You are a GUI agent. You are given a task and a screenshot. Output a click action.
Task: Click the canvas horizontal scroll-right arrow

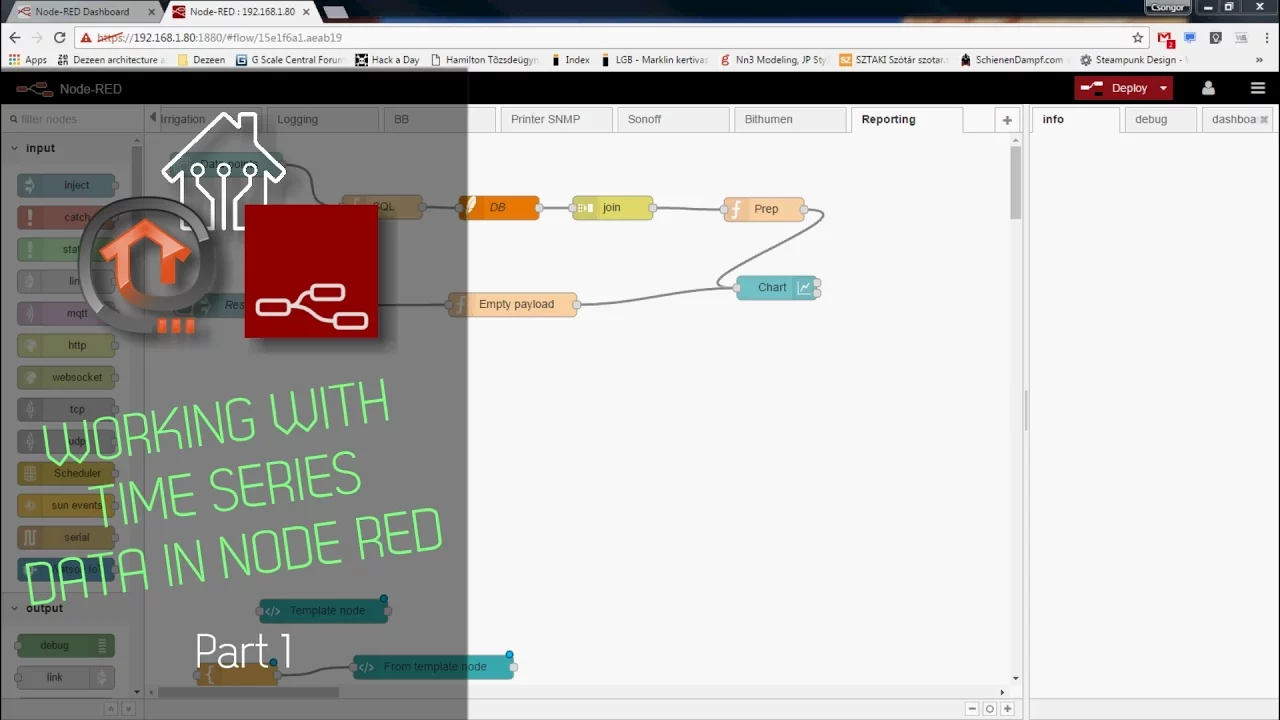point(1002,692)
